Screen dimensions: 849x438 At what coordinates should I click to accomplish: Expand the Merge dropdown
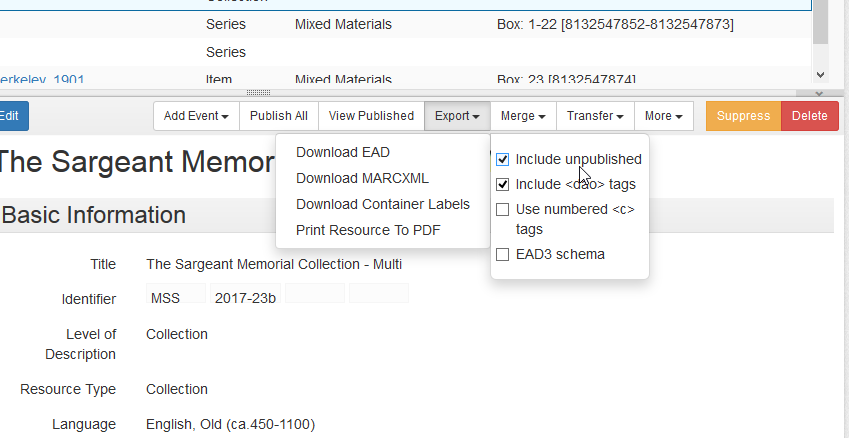[x=523, y=116]
